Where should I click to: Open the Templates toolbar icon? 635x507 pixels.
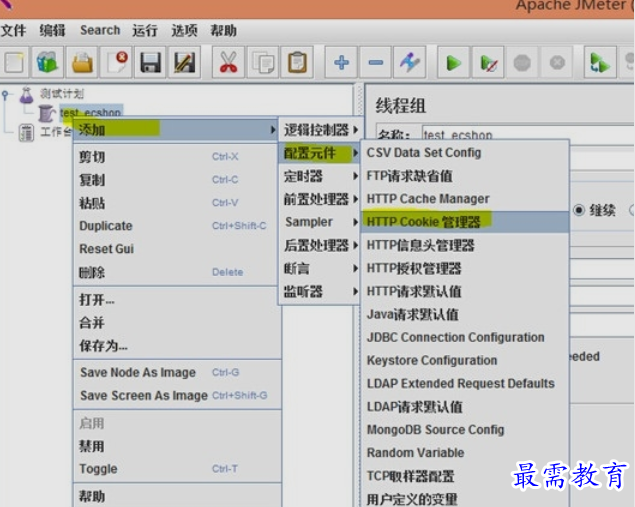coord(48,63)
